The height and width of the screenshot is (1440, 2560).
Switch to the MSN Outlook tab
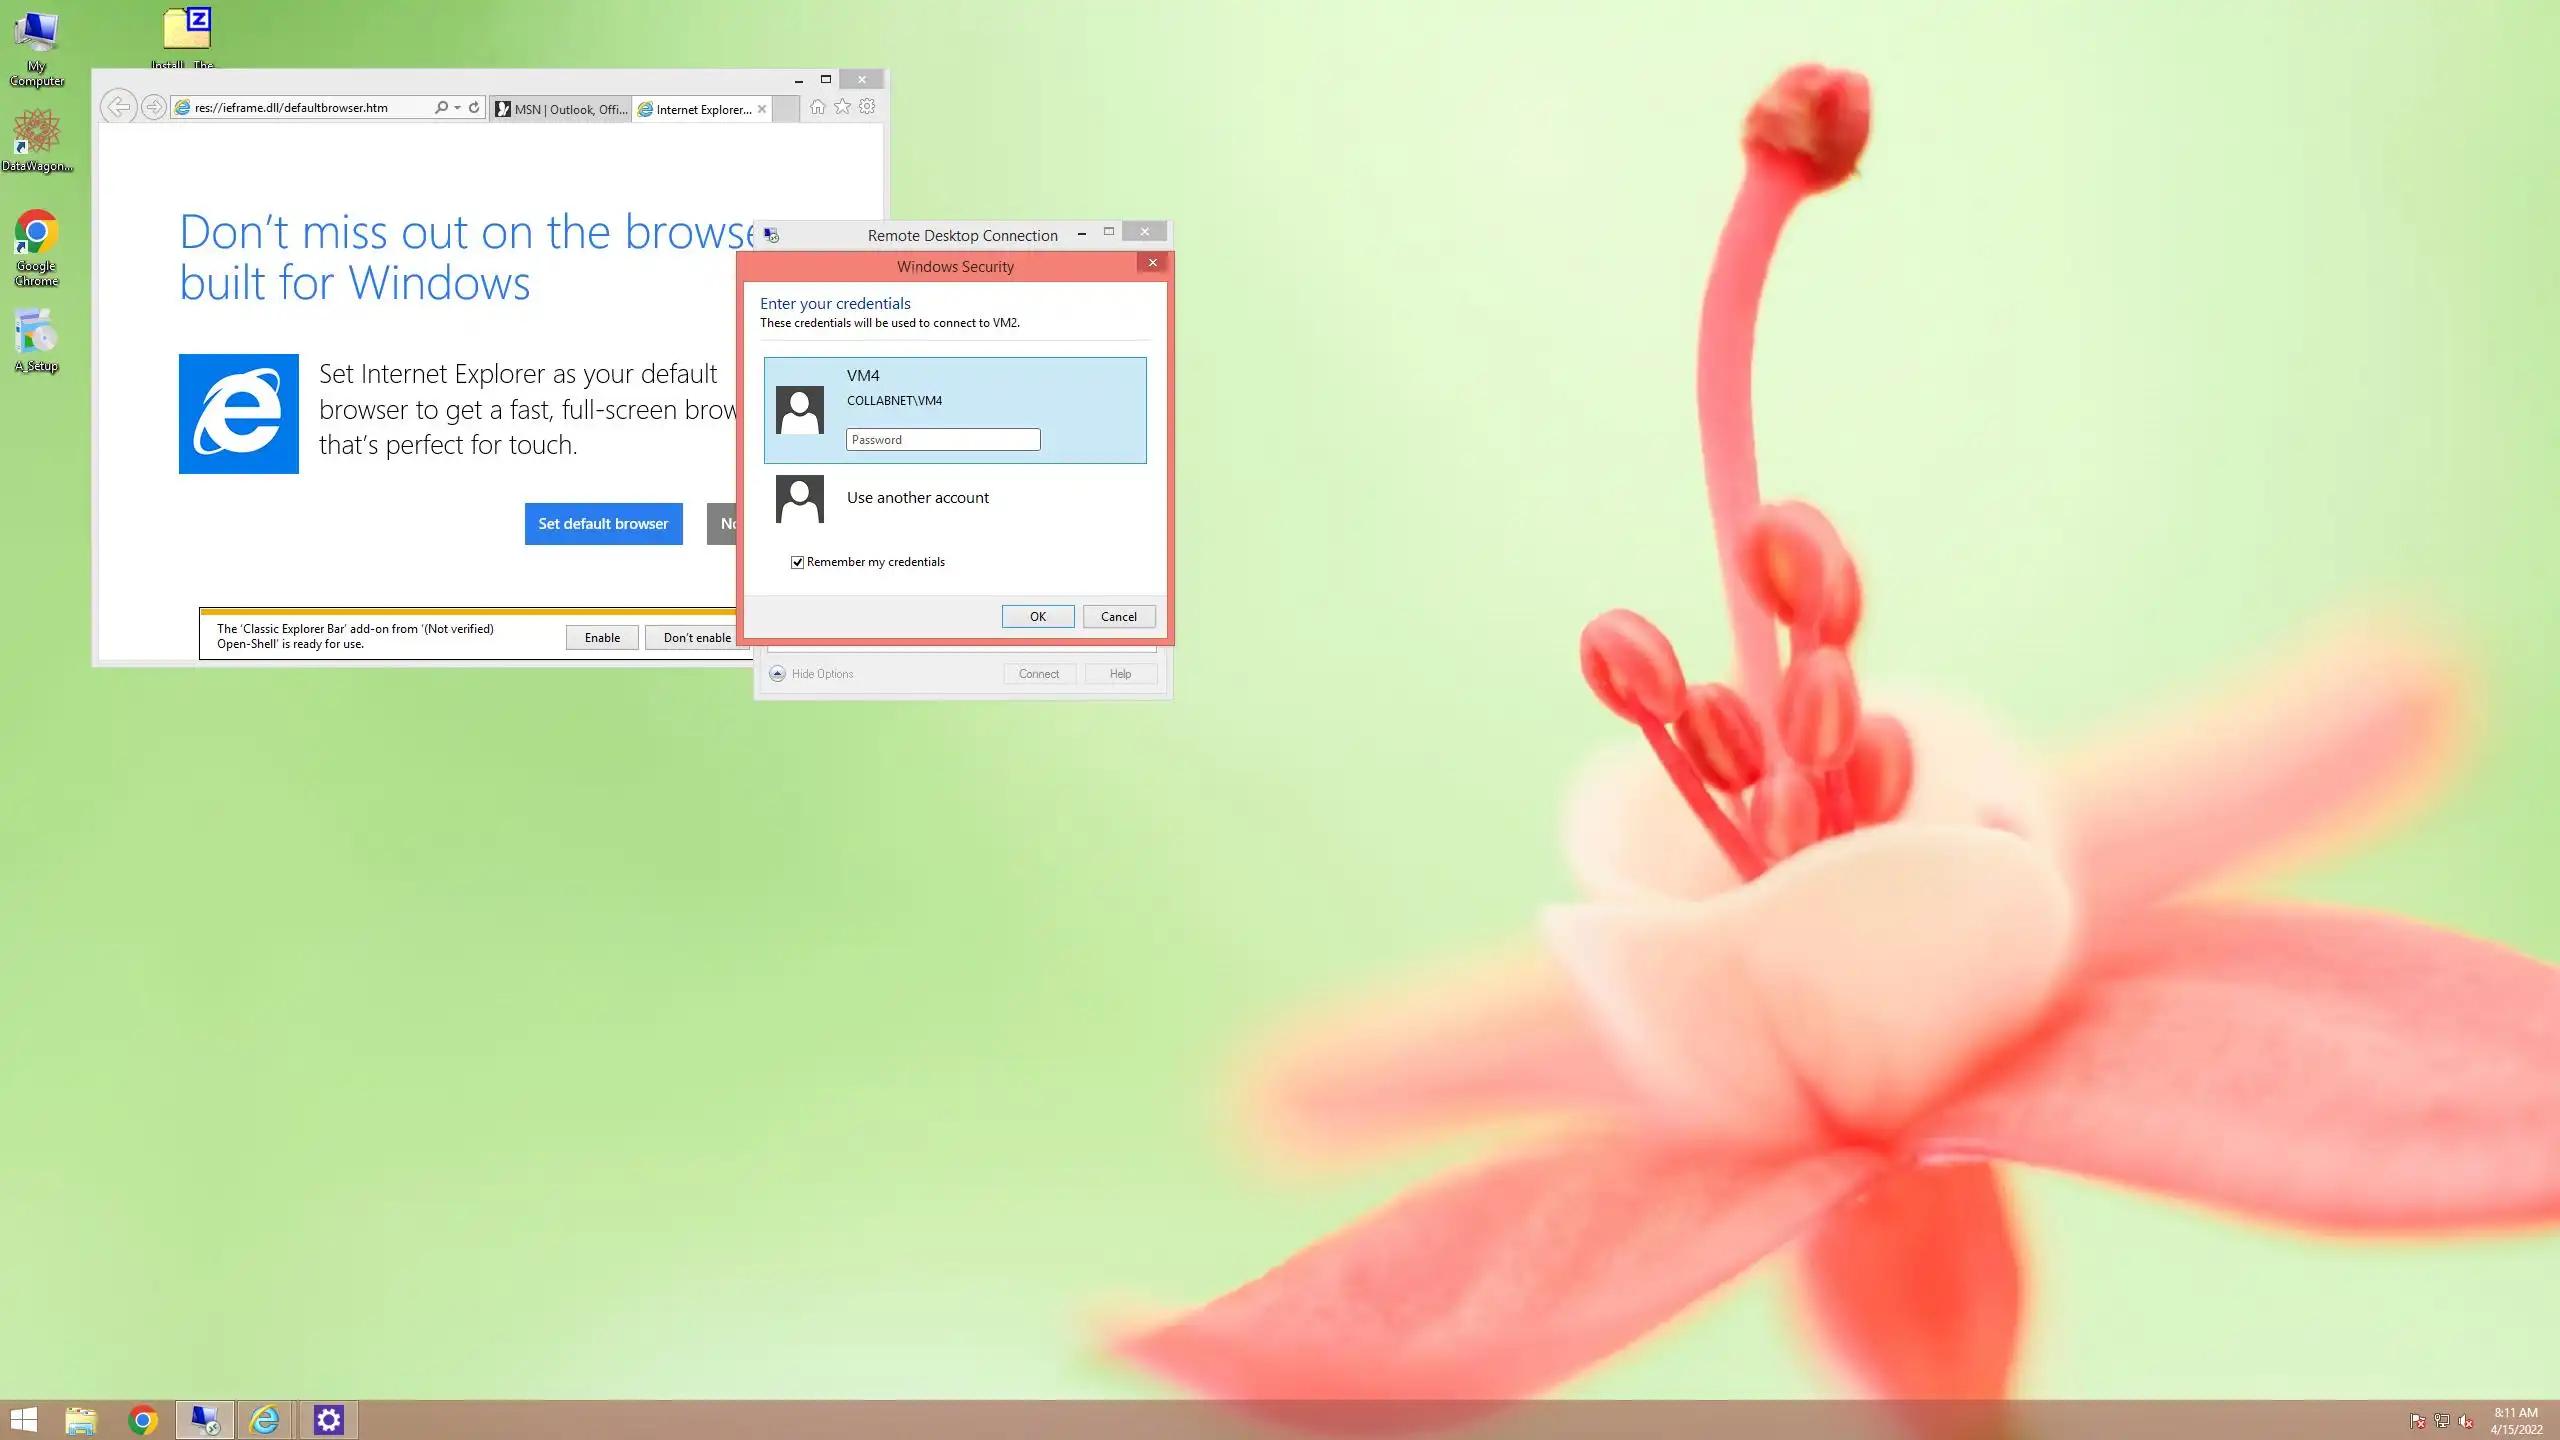(562, 109)
